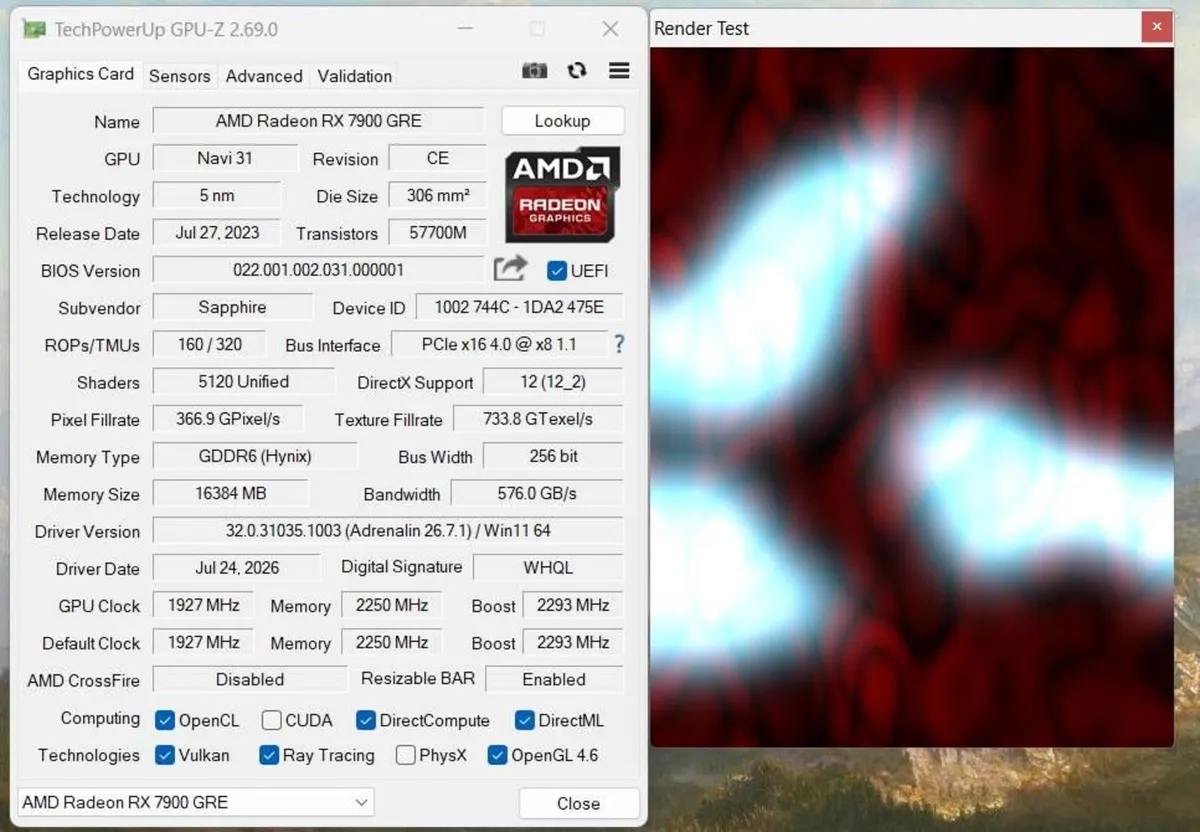Click the BIOS Version field
The height and width of the screenshot is (832, 1200).
click(x=318, y=270)
